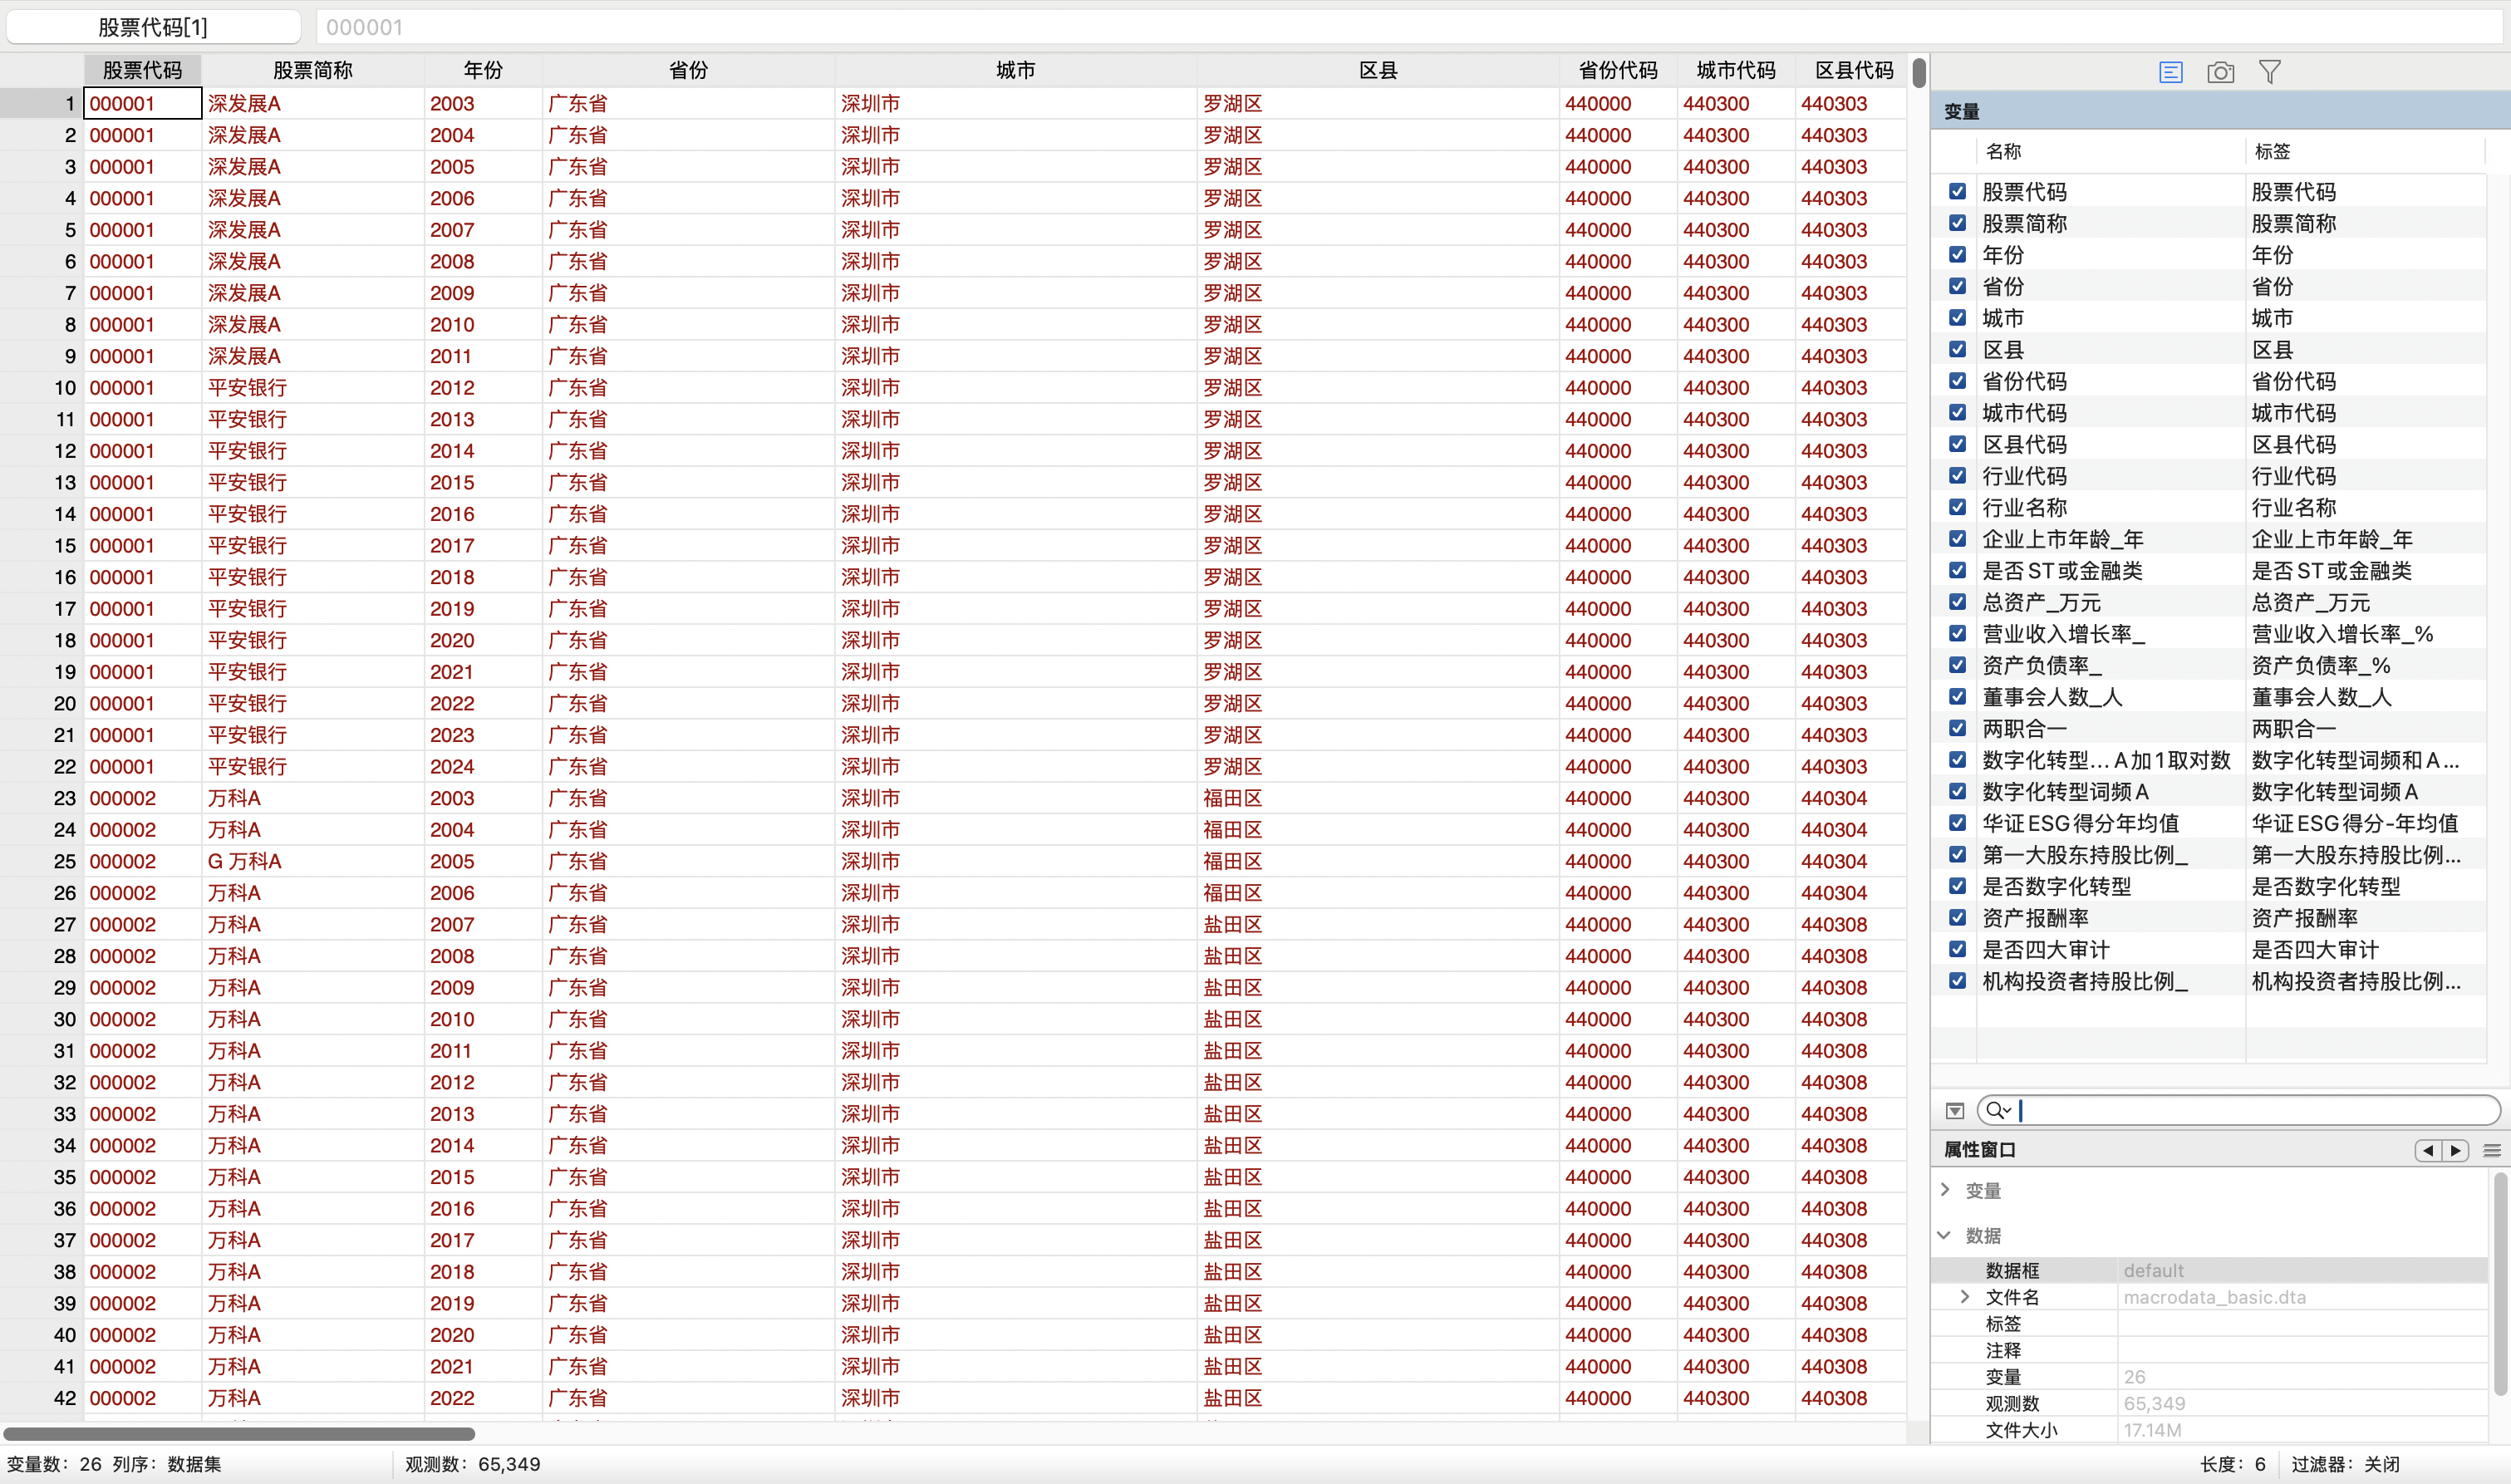Expand the 变量 properties section
This screenshot has width=2511, height=1484.
tap(1945, 1189)
